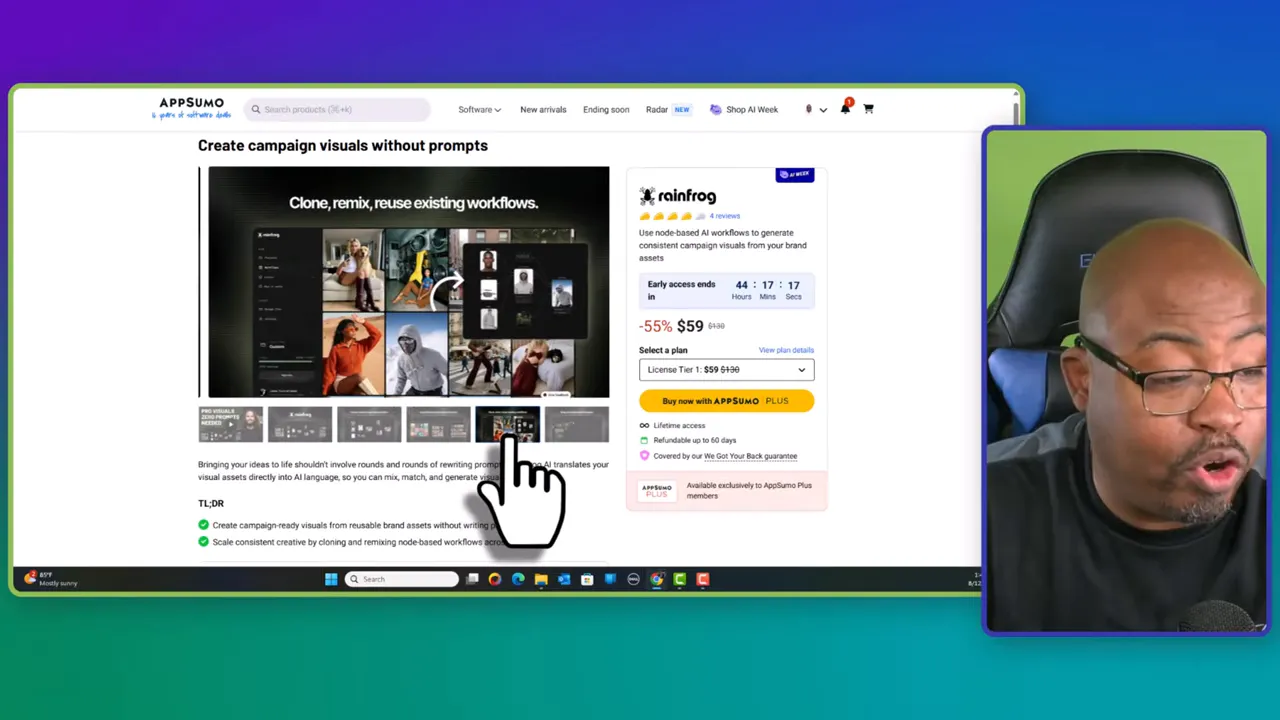
Task: Go to Ending soon deals
Action: [x=606, y=109]
